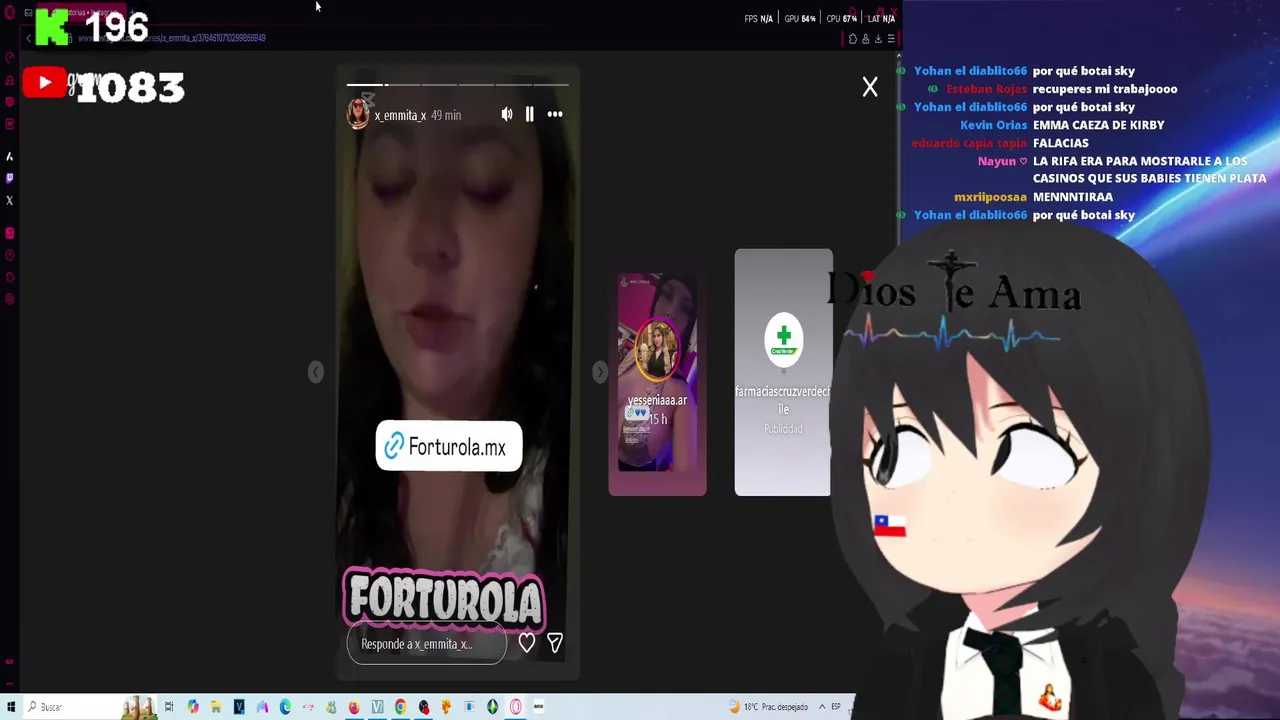Open Twitch in the browser sidebar
This screenshot has width=1280, height=720.
tap(9, 178)
